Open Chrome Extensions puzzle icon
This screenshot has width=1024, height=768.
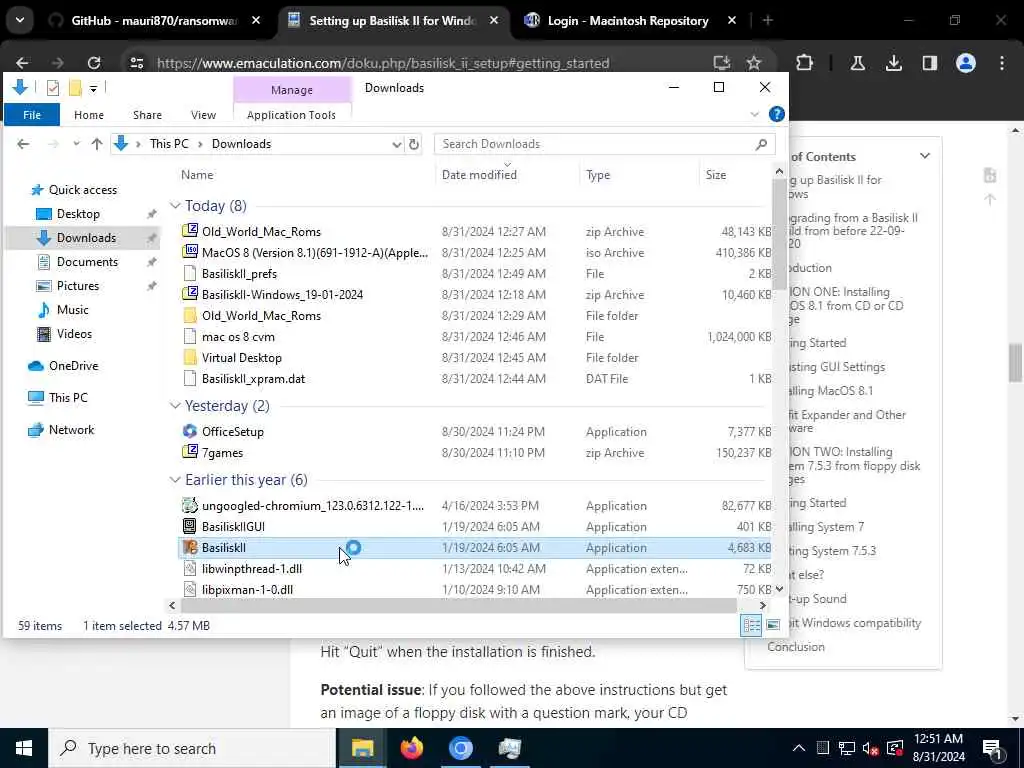point(805,63)
